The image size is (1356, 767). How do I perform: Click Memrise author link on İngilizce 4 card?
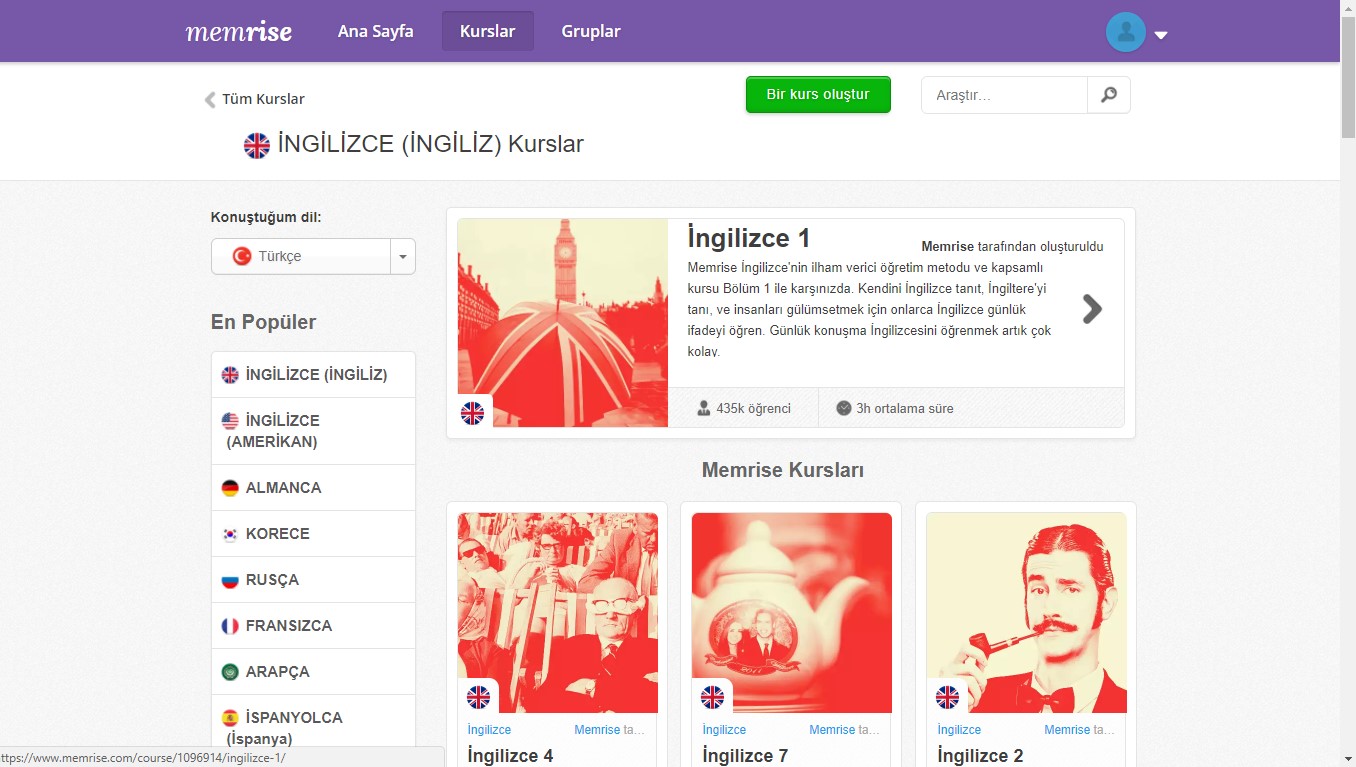coord(598,730)
